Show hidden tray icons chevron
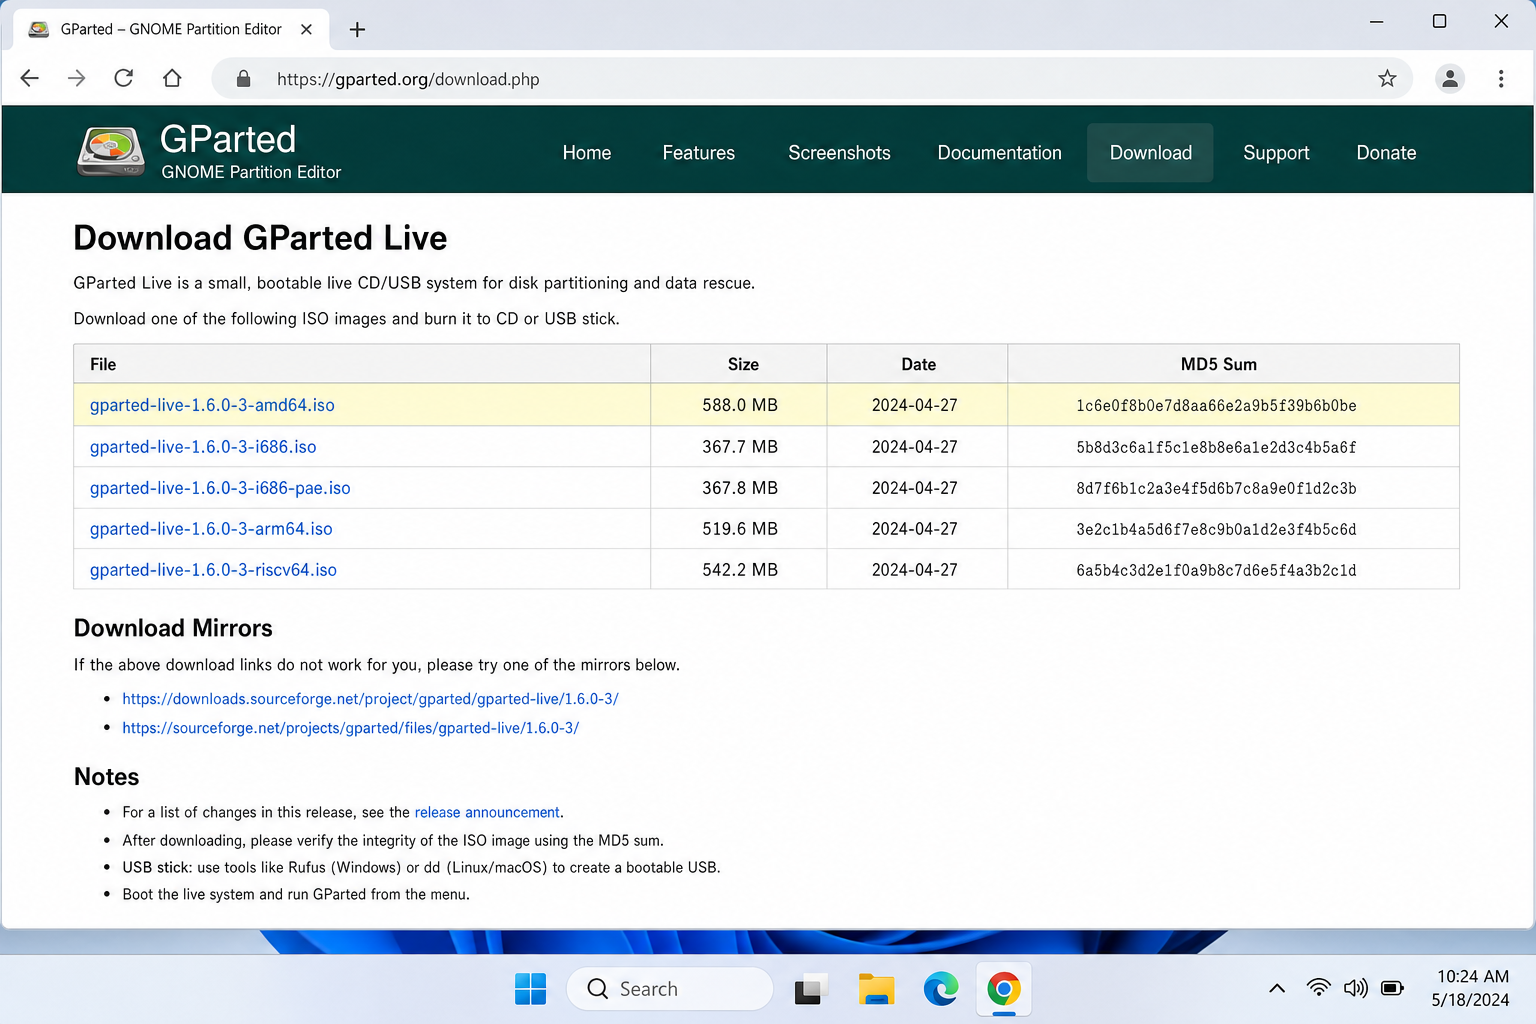This screenshot has width=1536, height=1024. [x=1277, y=988]
